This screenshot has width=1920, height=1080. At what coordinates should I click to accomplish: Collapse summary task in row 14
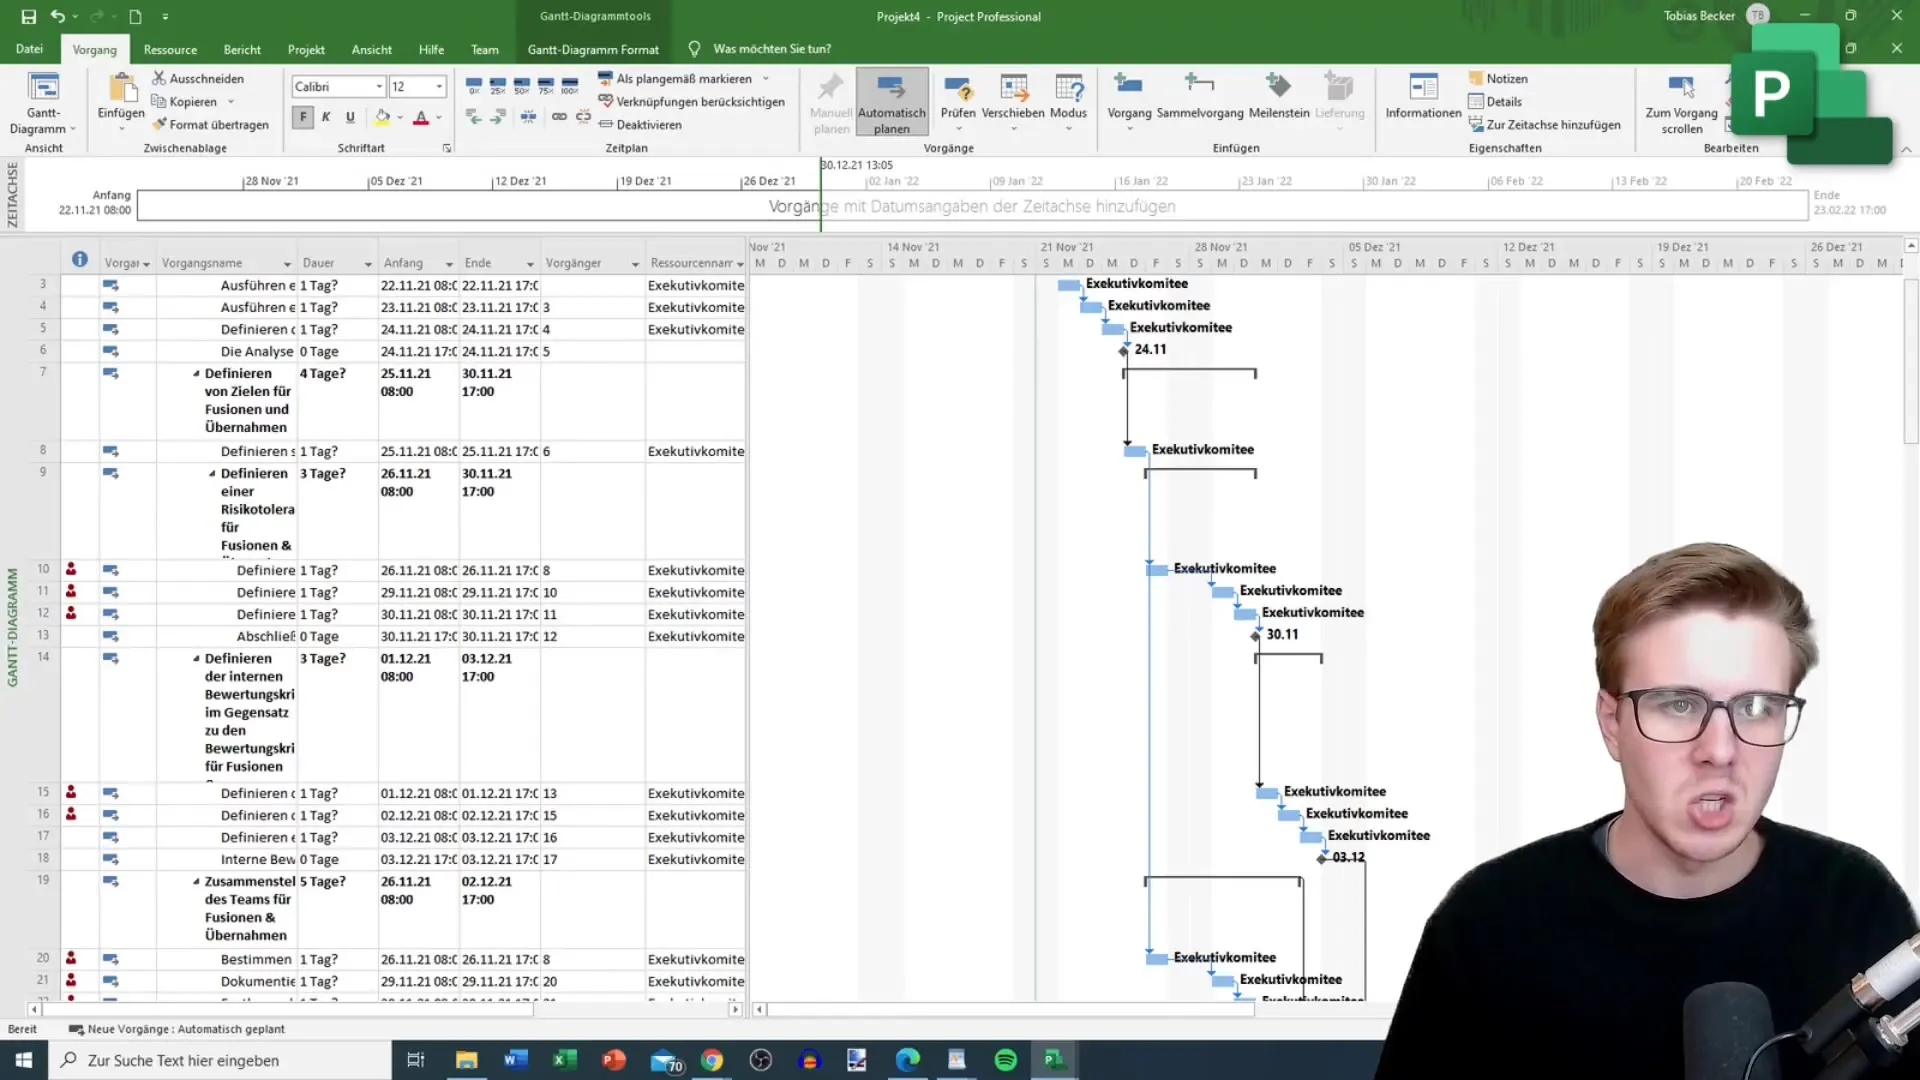tap(196, 658)
